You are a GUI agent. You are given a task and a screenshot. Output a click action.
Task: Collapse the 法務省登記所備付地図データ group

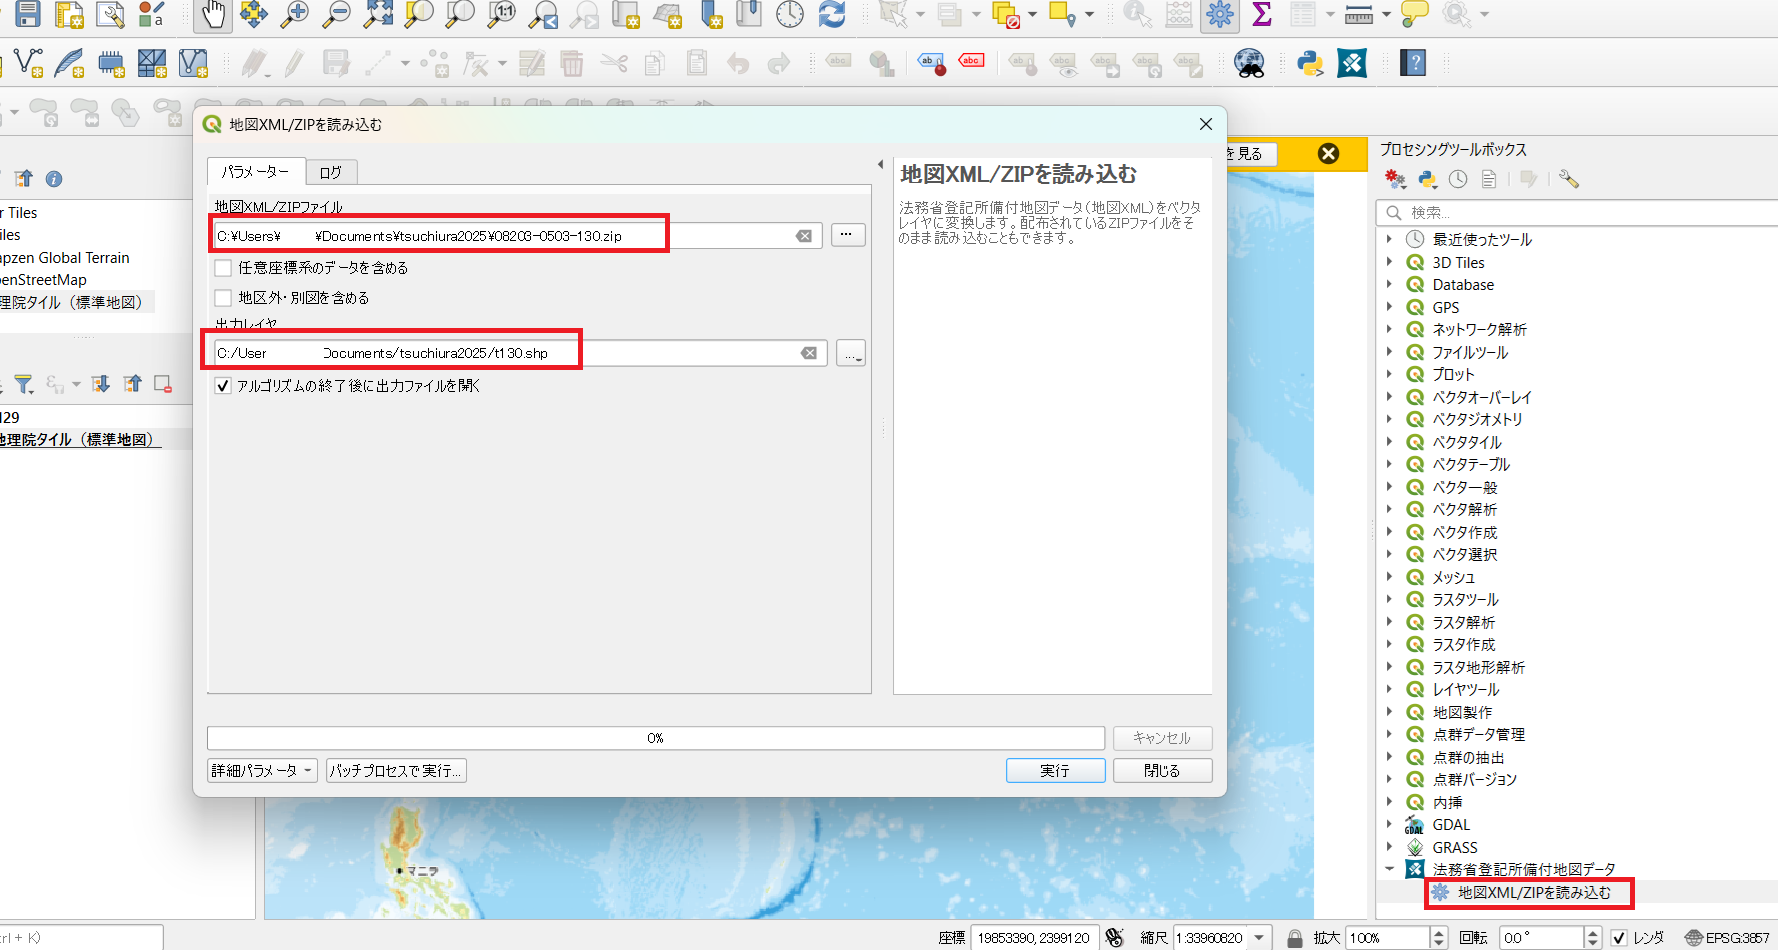click(x=1389, y=869)
